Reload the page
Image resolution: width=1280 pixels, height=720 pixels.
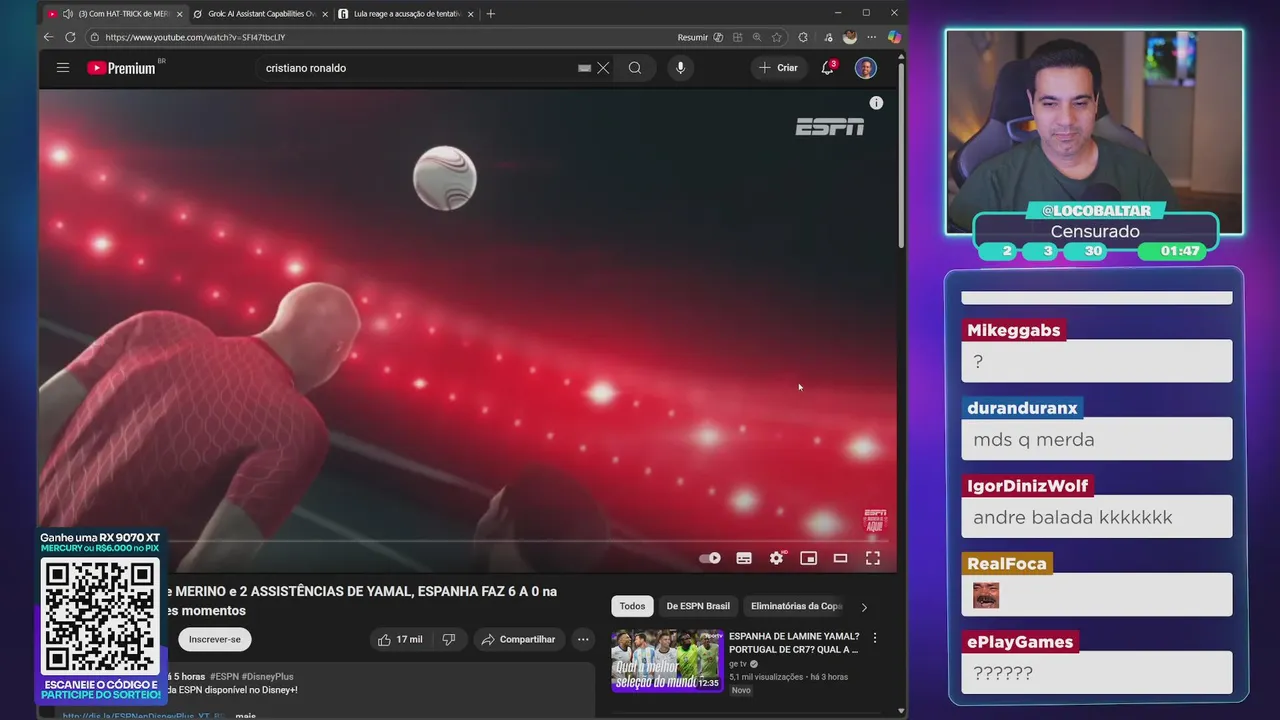click(70, 37)
